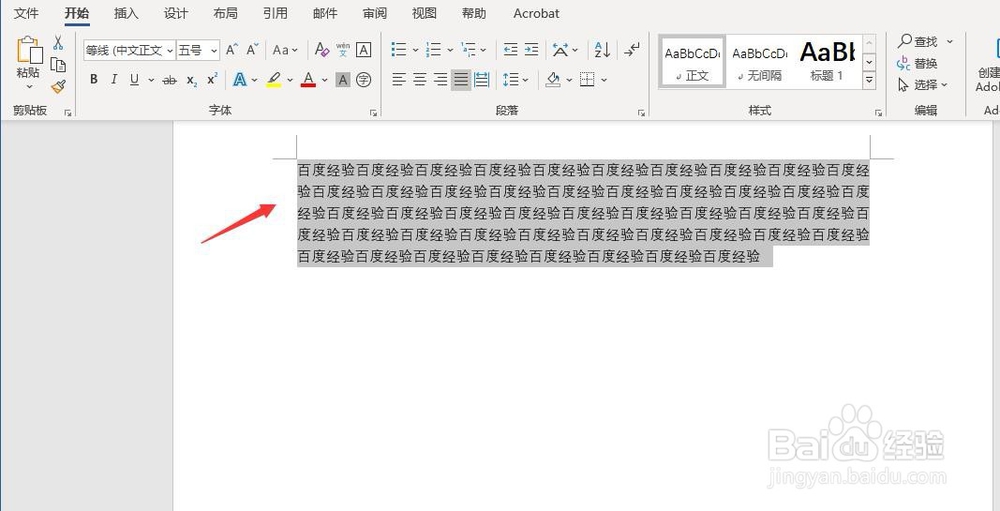Increase font size with A^ icon
Viewport: 1000px width, 511px height.
[232, 50]
